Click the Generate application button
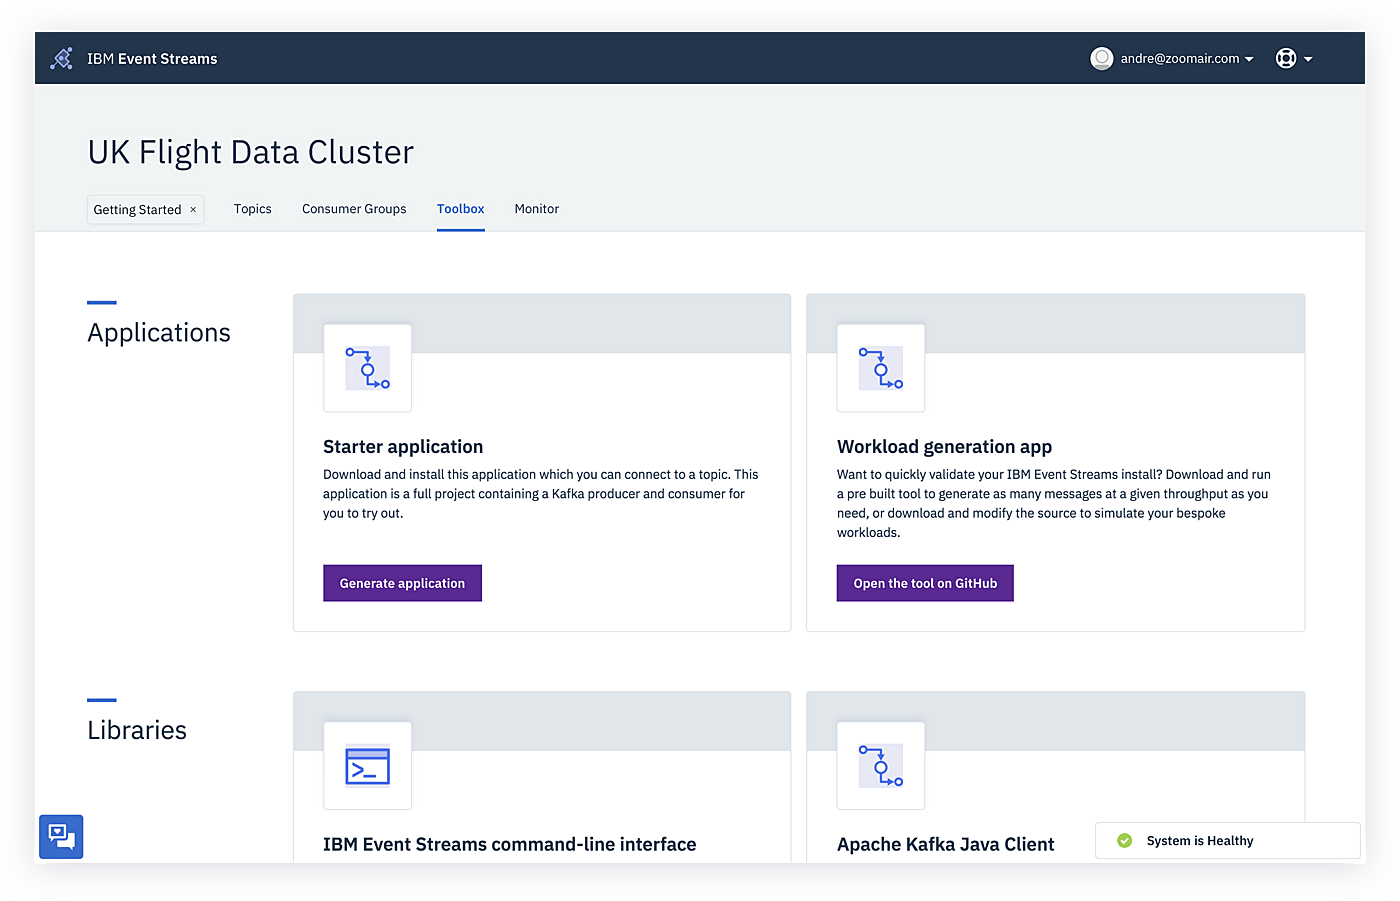 [402, 583]
